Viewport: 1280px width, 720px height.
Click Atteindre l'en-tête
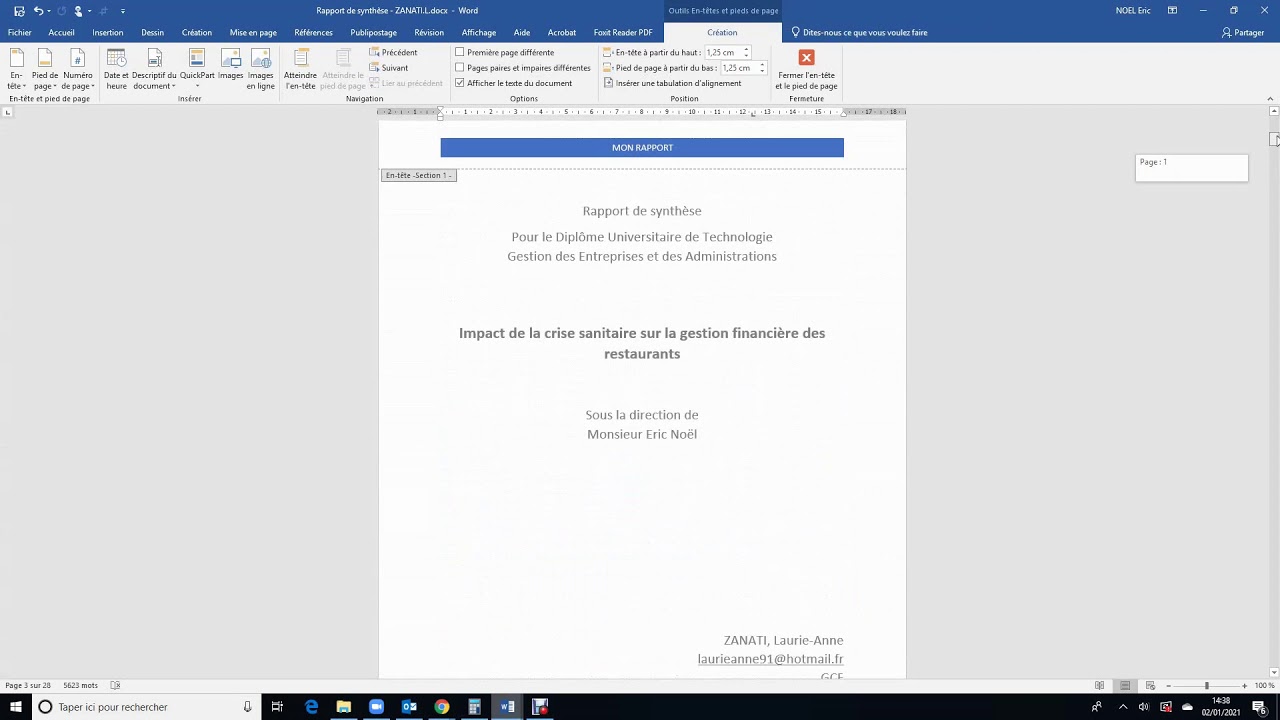[300, 69]
